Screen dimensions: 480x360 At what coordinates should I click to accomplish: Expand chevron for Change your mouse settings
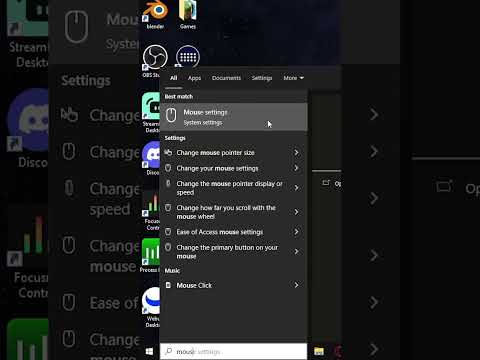pyautogui.click(x=296, y=168)
